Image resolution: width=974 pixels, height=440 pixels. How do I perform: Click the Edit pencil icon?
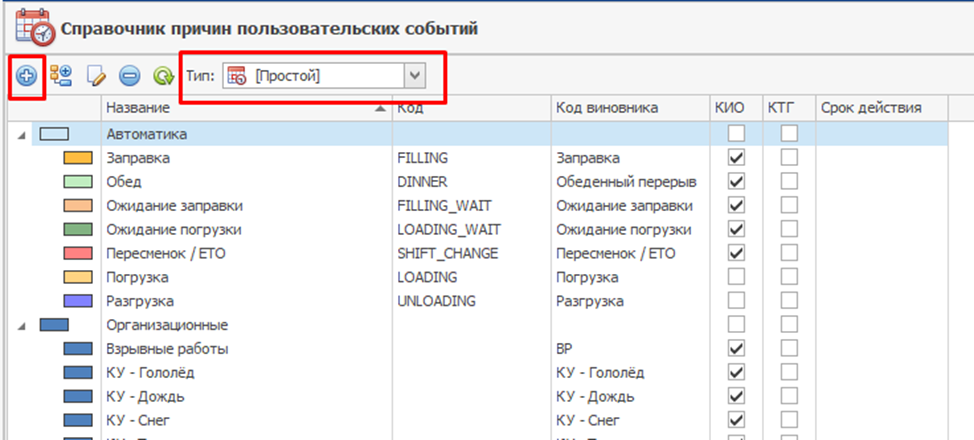coord(95,76)
